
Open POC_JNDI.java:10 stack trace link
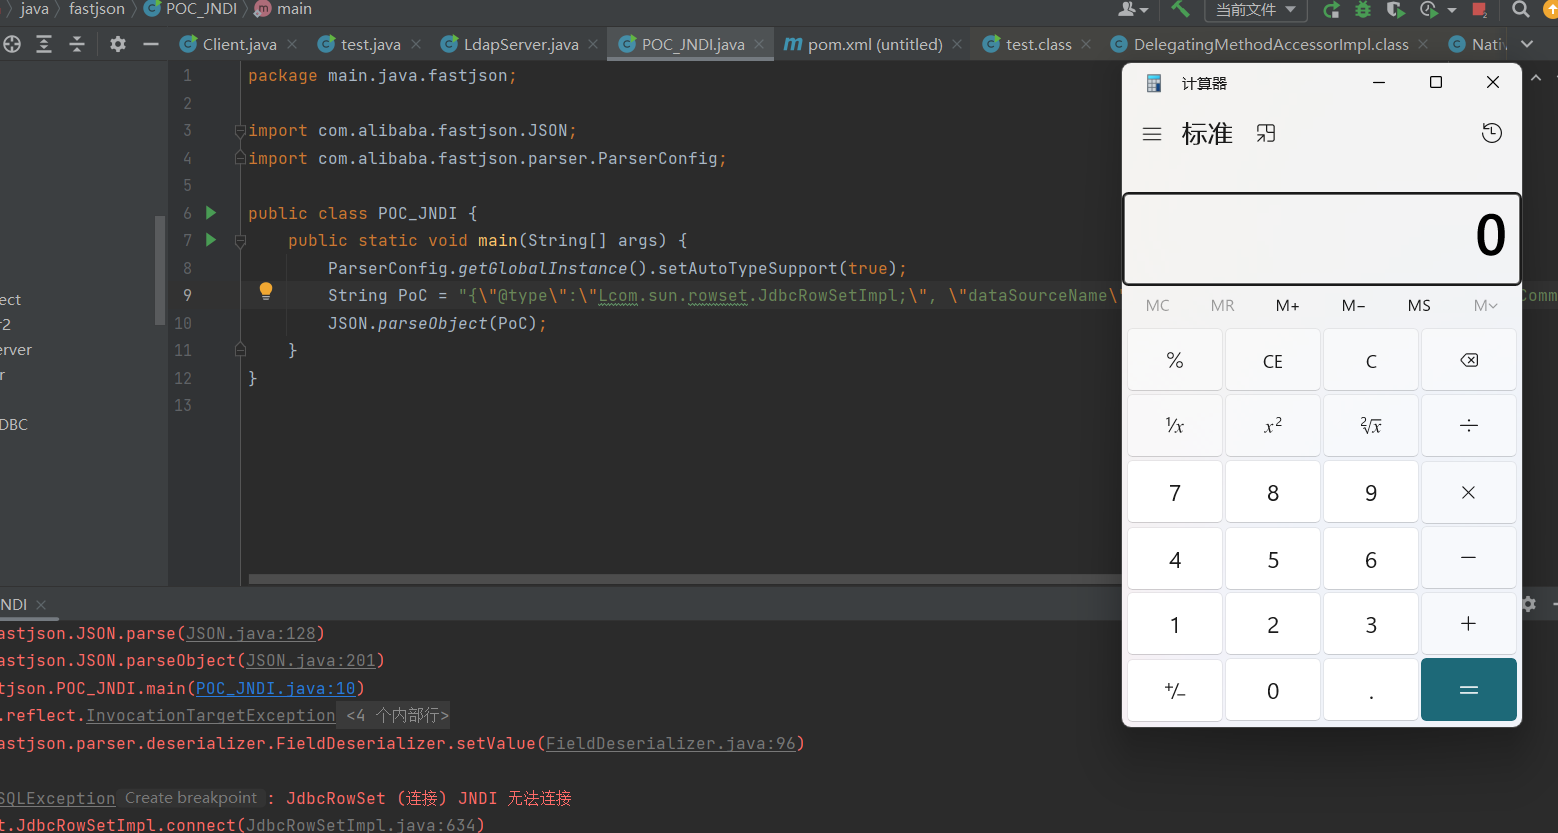coord(276,689)
